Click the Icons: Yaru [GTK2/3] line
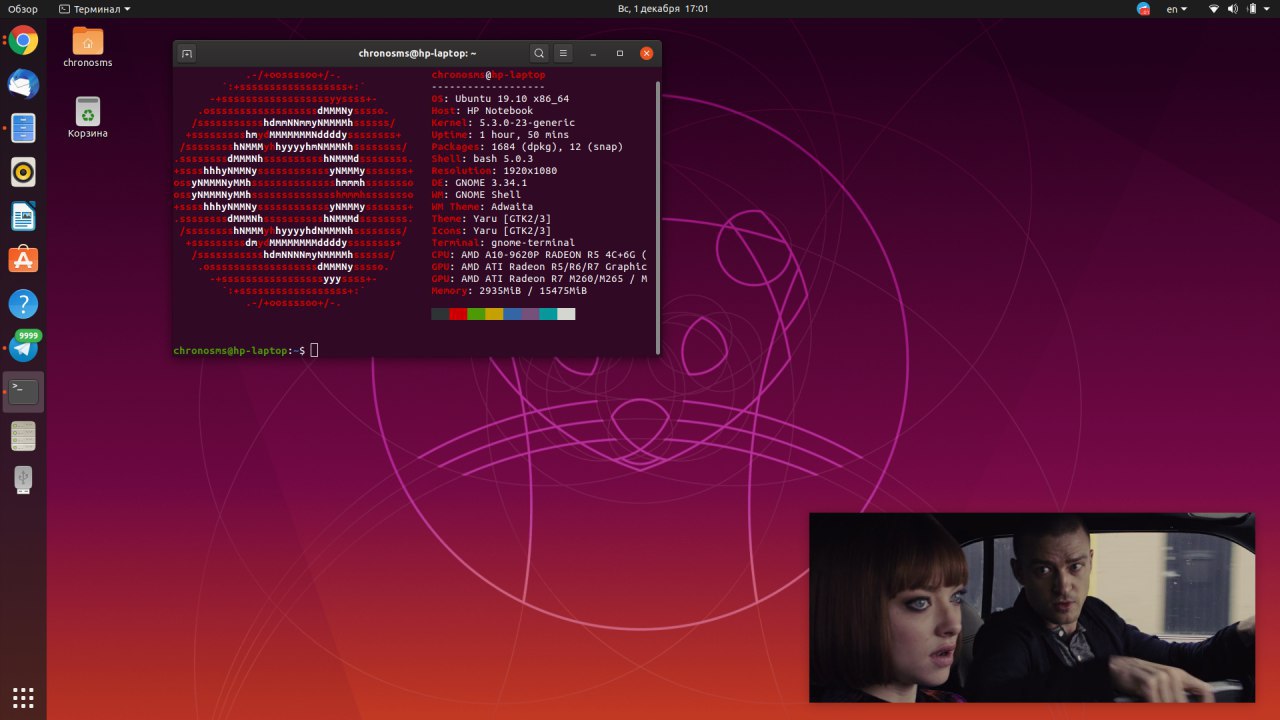1280x720 pixels. point(491,231)
